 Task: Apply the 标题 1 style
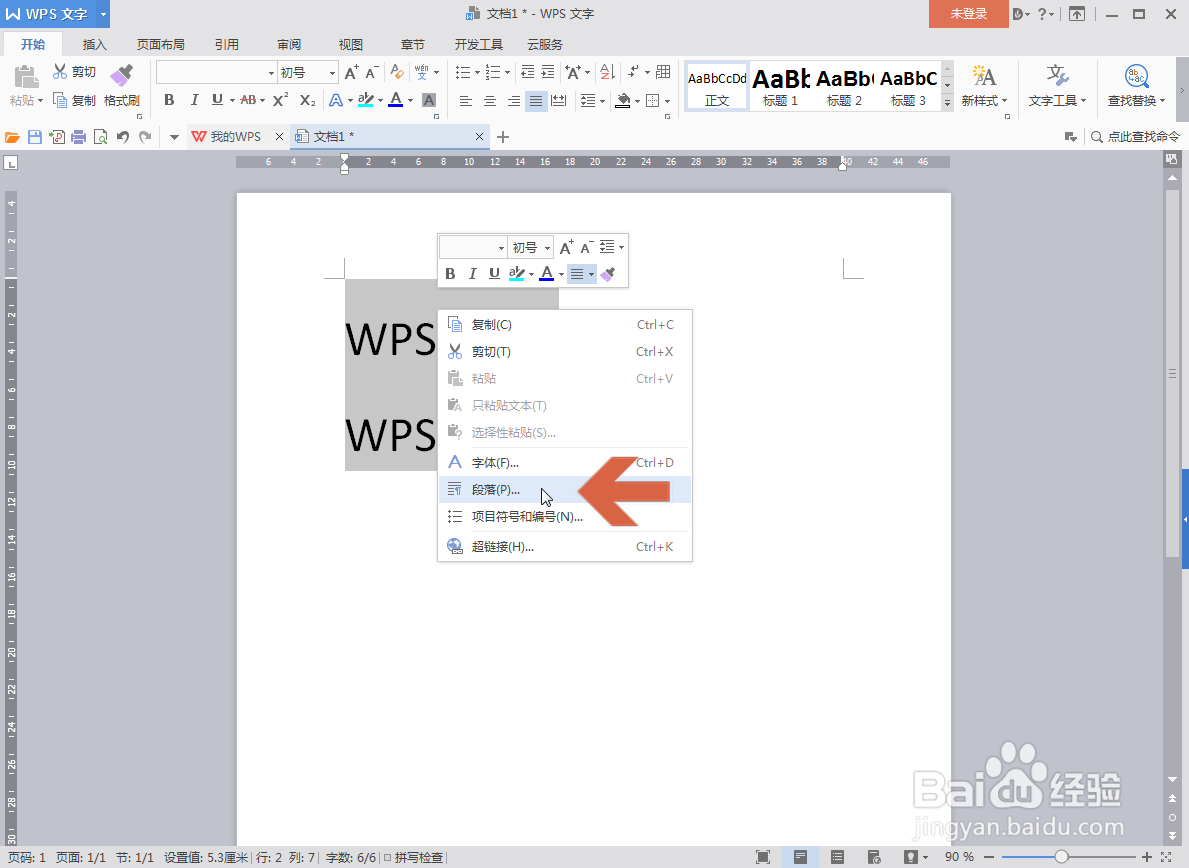click(780, 86)
